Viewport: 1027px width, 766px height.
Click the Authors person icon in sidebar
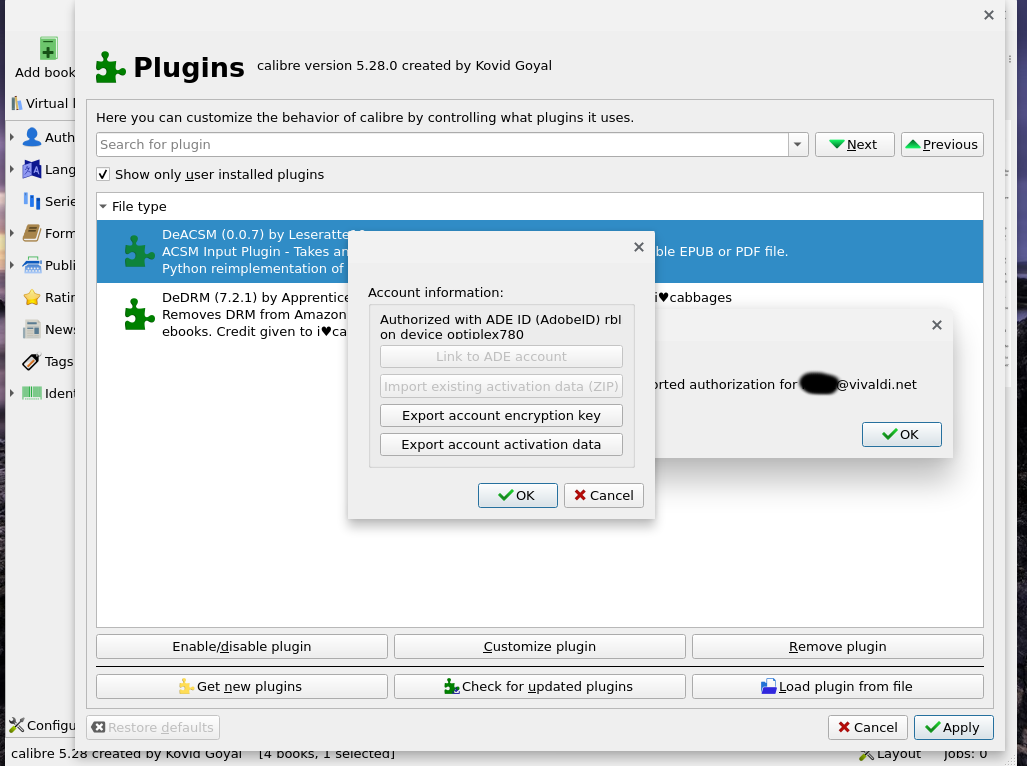pyautogui.click(x=33, y=137)
